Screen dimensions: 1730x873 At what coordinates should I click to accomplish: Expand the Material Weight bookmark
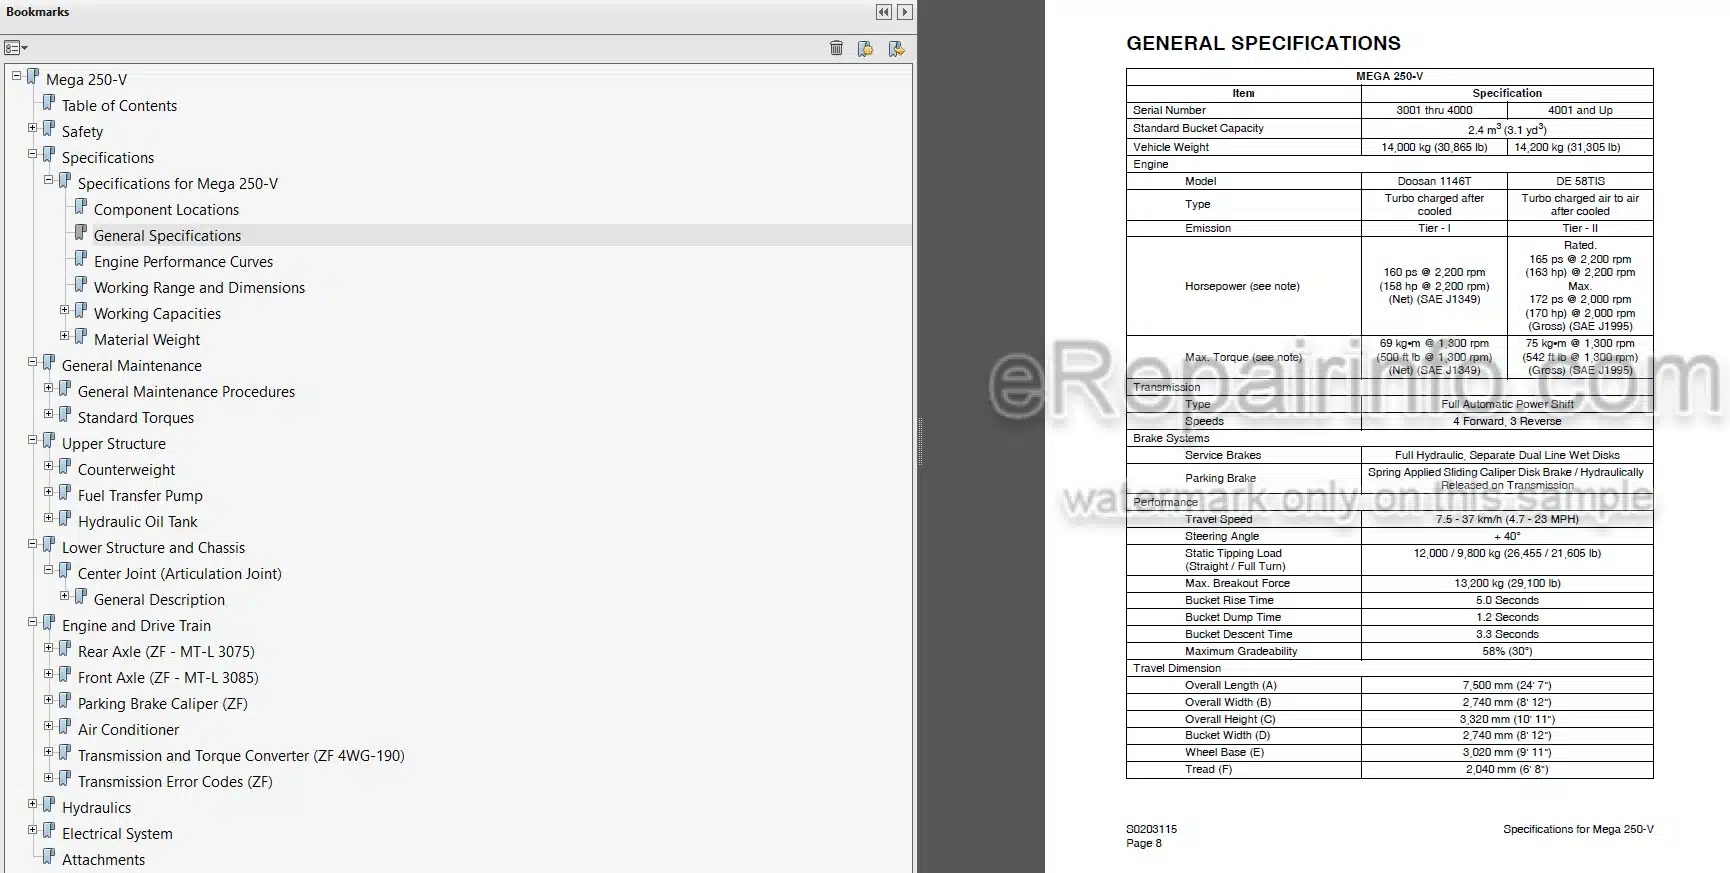point(64,336)
